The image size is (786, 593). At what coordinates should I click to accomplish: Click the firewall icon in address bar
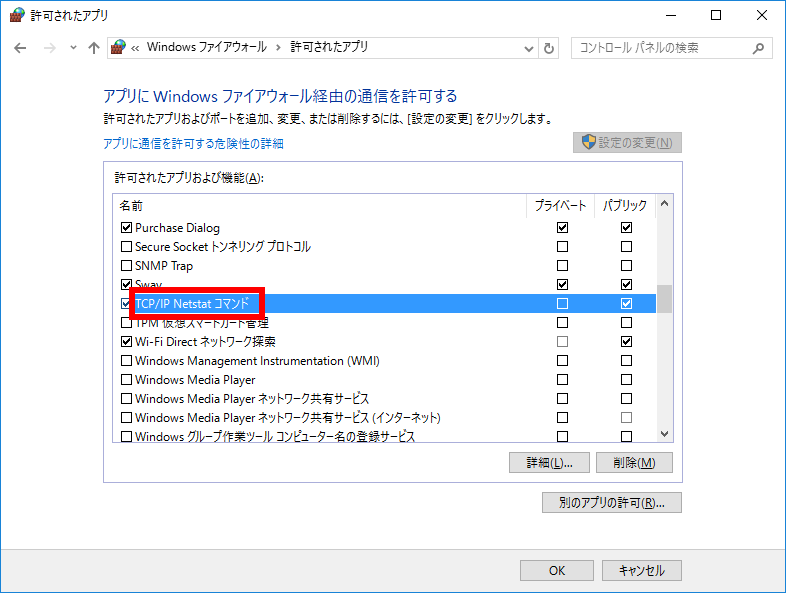pos(118,48)
